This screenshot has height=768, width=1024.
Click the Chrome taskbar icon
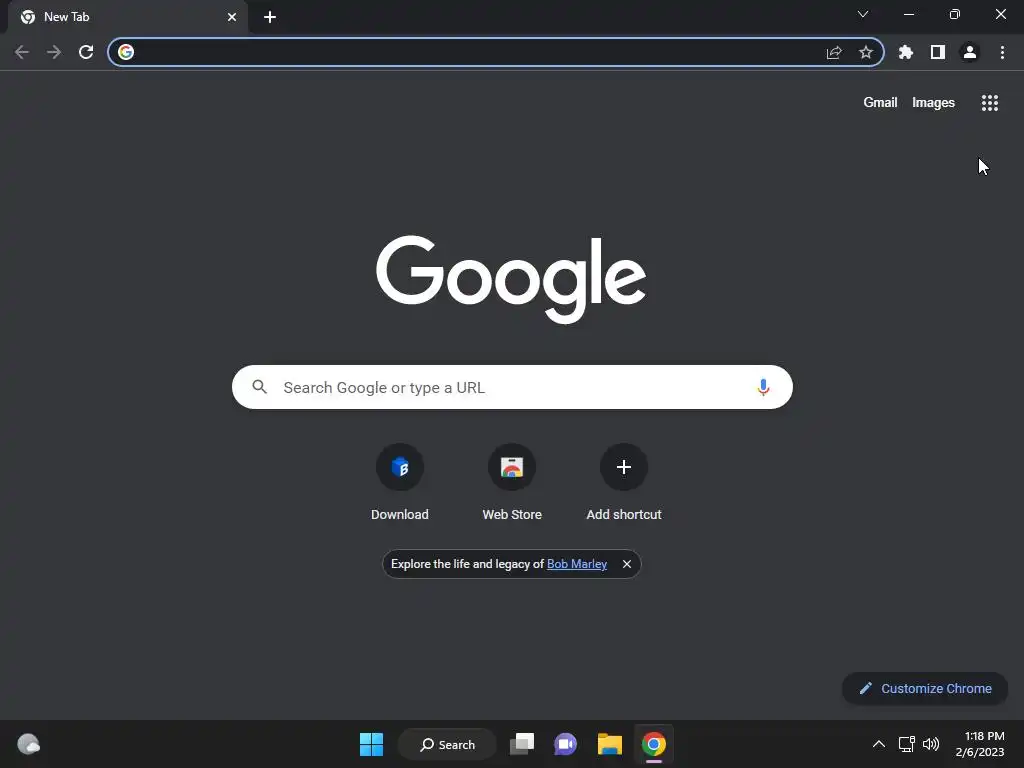point(654,744)
